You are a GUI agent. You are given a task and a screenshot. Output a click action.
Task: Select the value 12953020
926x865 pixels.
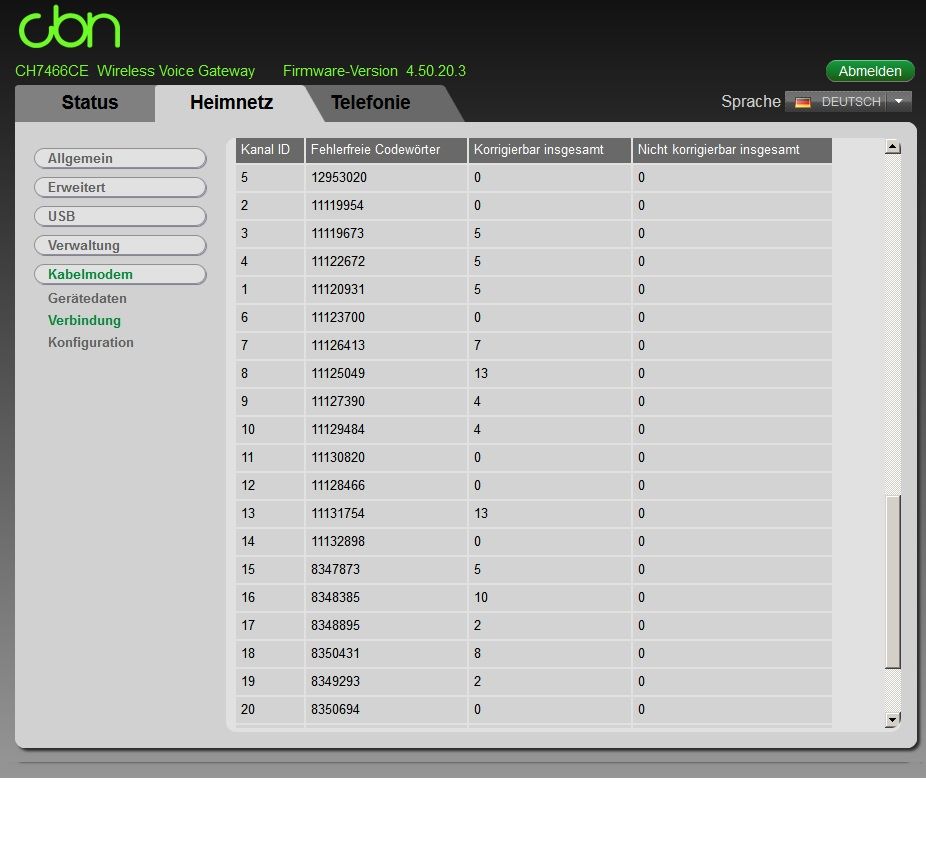click(x=339, y=178)
